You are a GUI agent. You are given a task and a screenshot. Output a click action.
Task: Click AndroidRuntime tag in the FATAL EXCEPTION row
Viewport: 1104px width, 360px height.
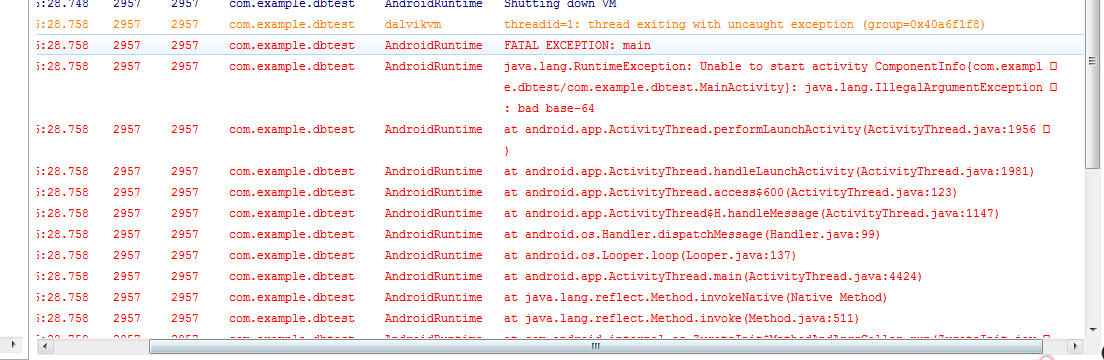433,45
